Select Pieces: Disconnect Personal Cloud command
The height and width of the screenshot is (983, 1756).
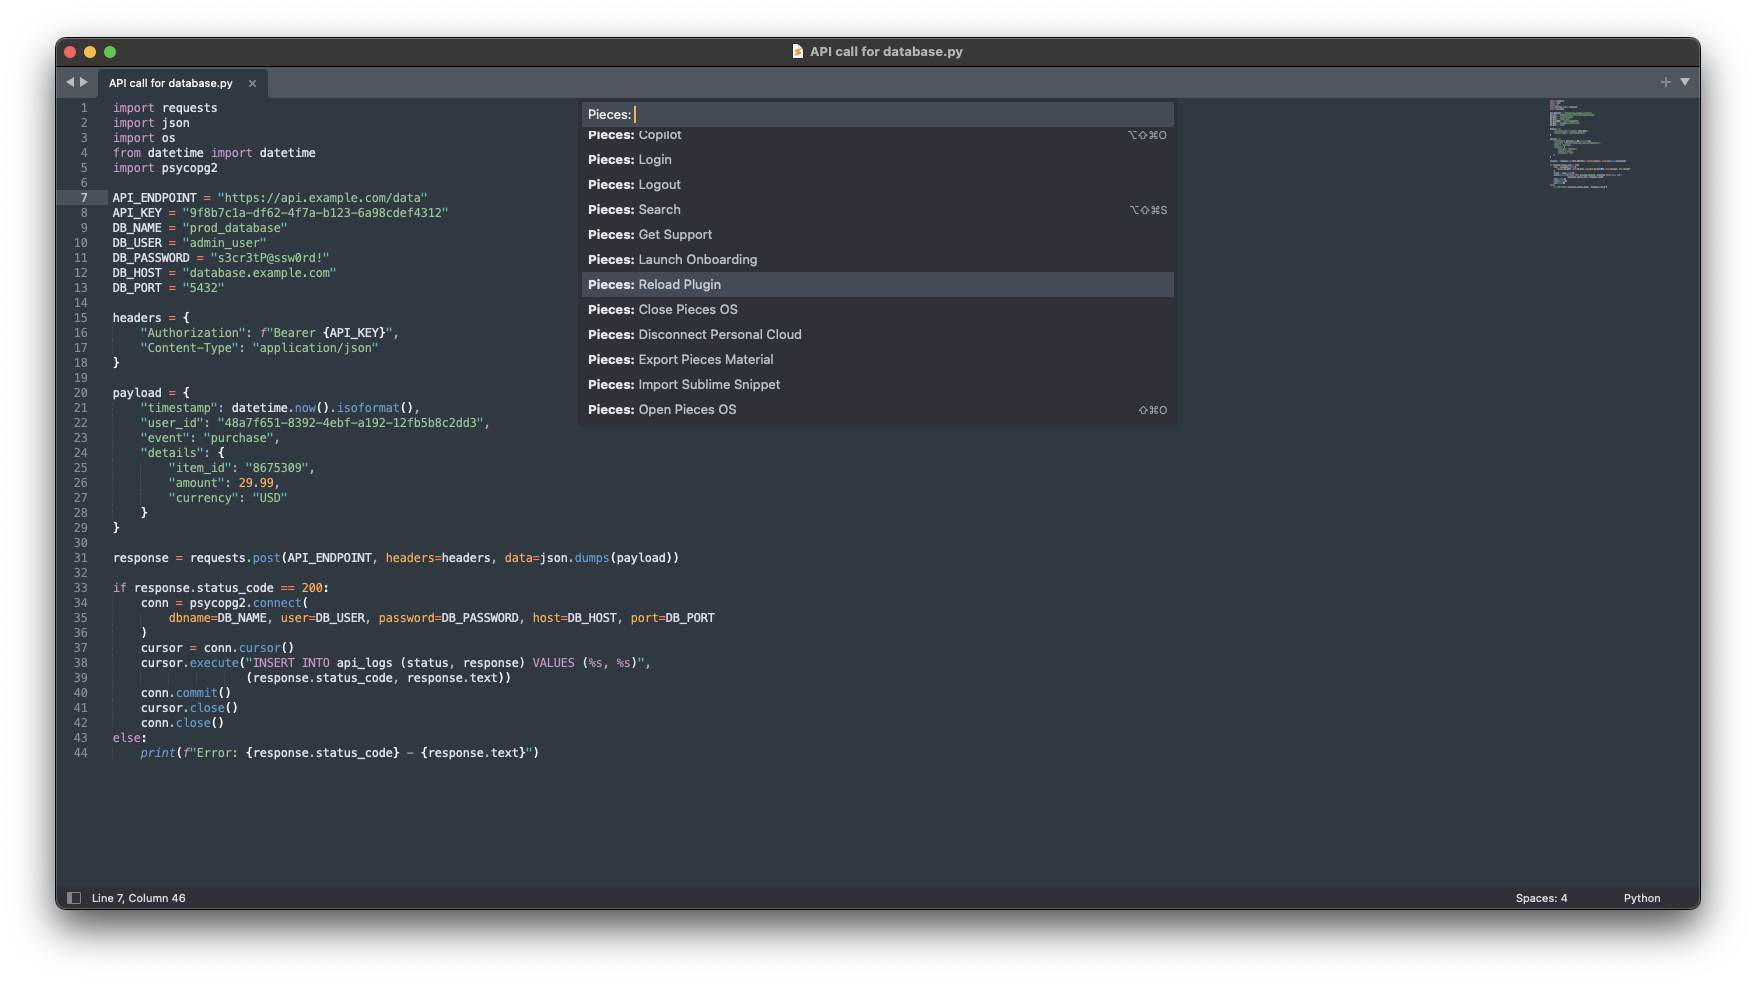click(x=878, y=335)
